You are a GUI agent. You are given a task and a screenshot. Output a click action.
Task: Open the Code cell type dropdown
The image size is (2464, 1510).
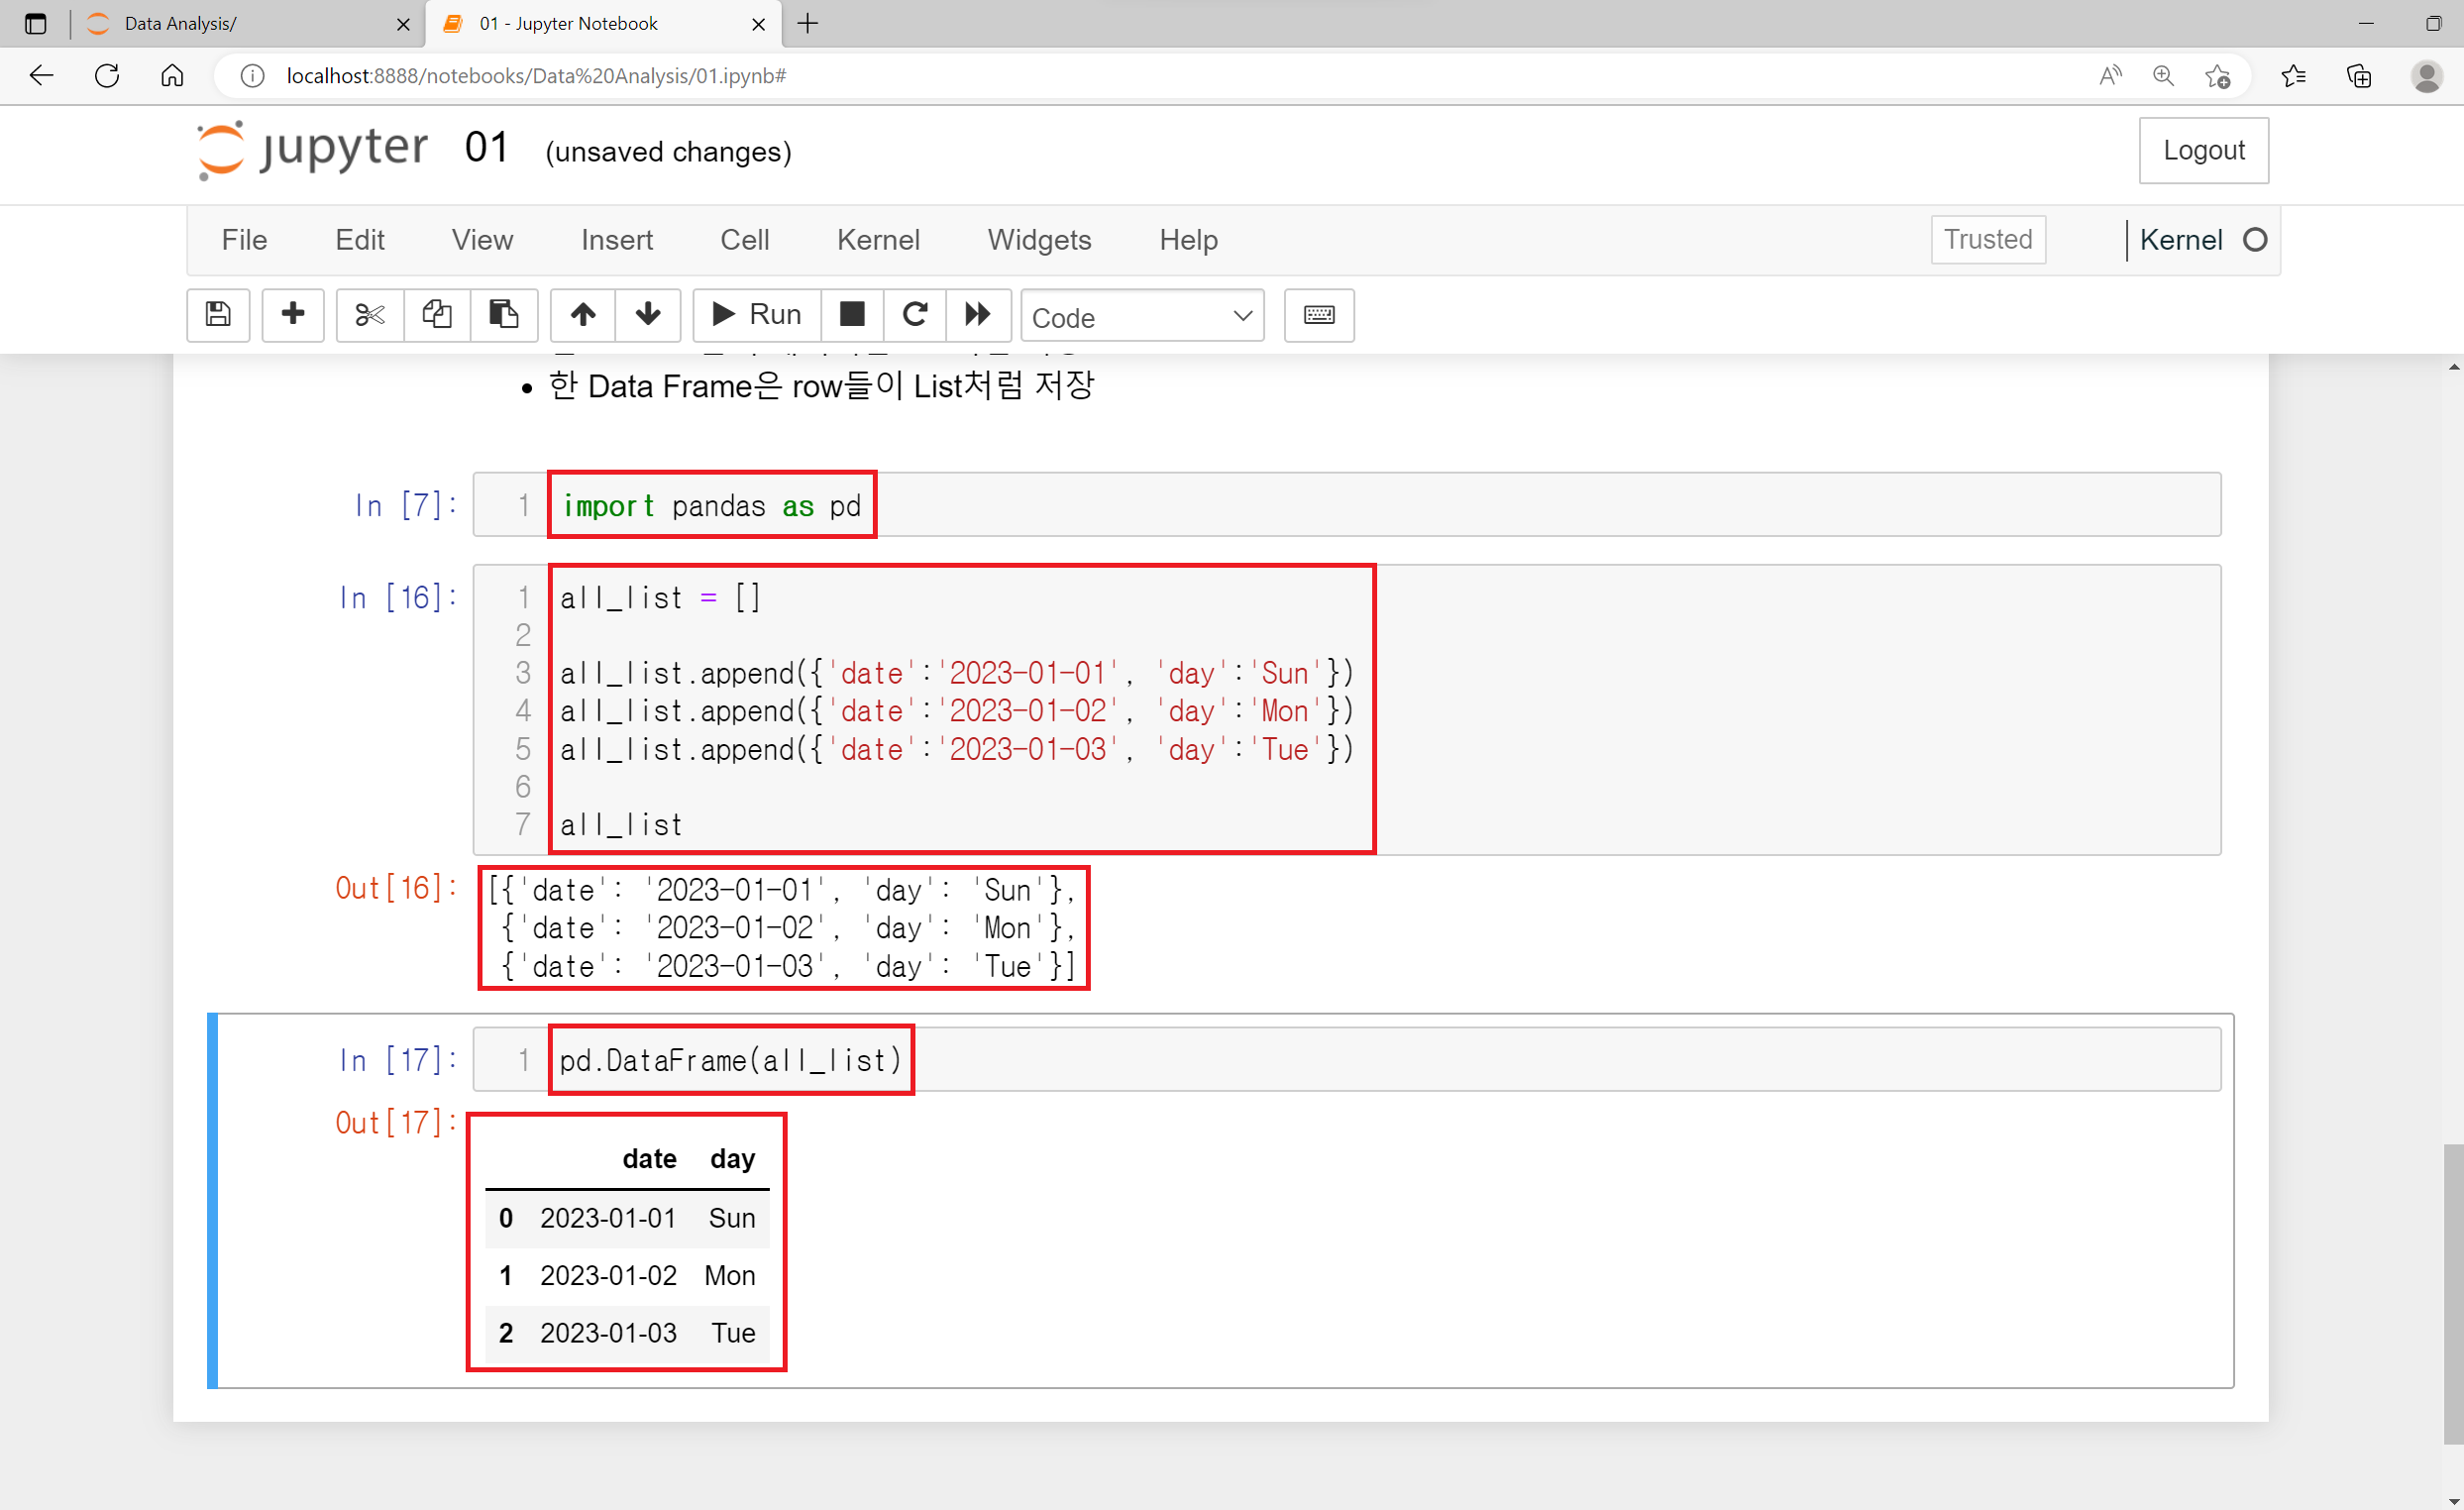point(1141,317)
